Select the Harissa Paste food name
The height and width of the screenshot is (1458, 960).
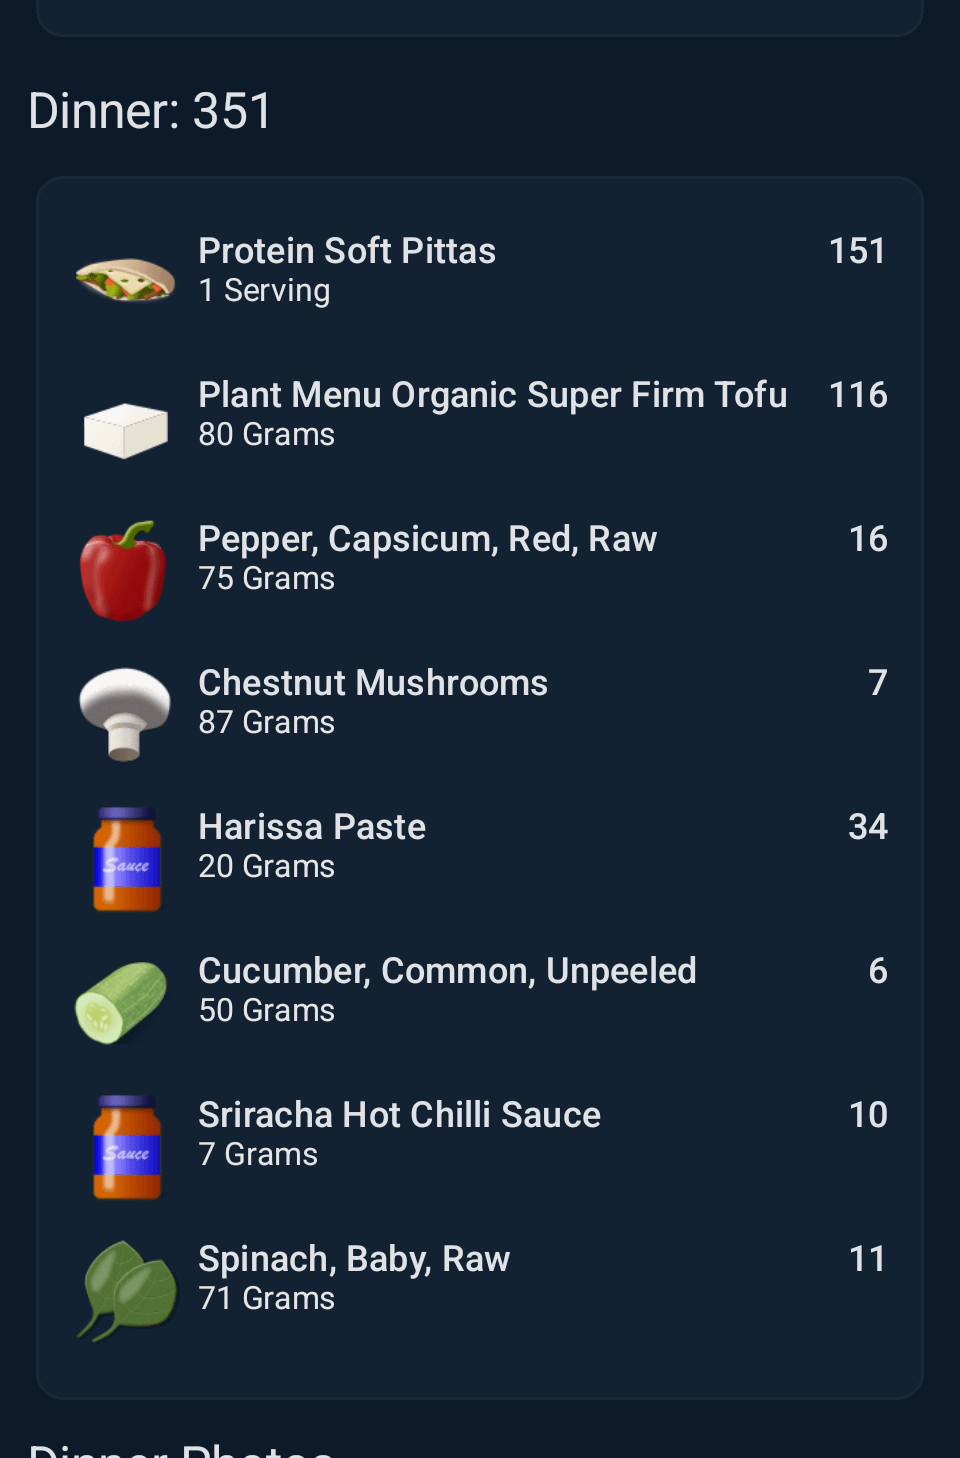tap(312, 827)
